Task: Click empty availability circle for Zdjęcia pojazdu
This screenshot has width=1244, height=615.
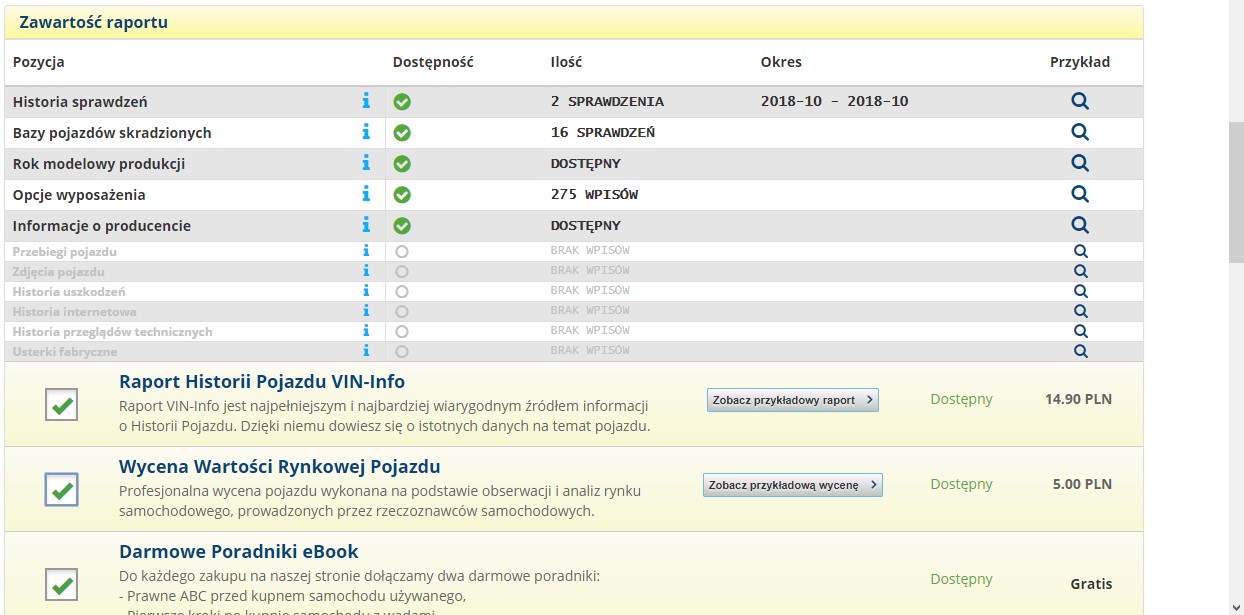Action: (402, 272)
